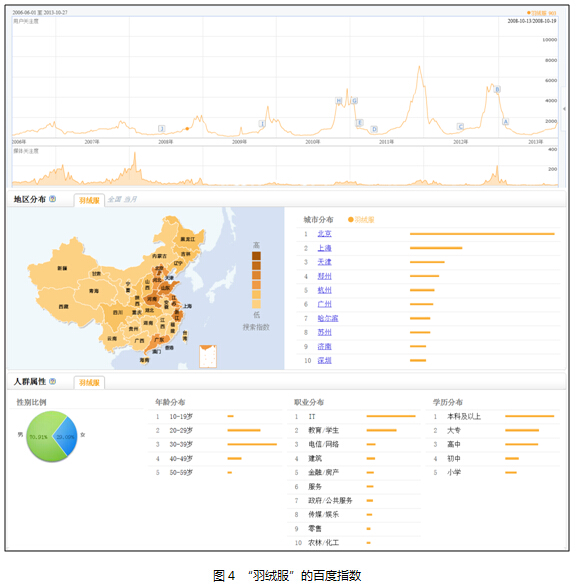Image resolution: width=576 pixels, height=585 pixels.
Task: Open help icon beside 地区分布
Action: click(53, 199)
